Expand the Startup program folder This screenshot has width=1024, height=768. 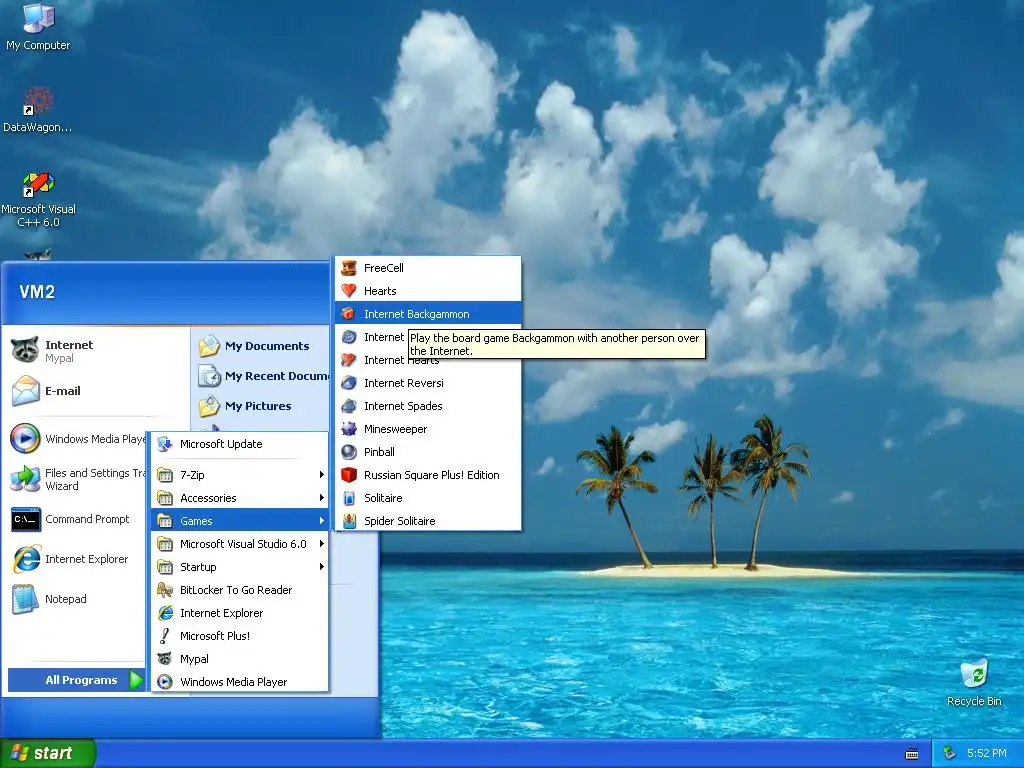[240, 567]
